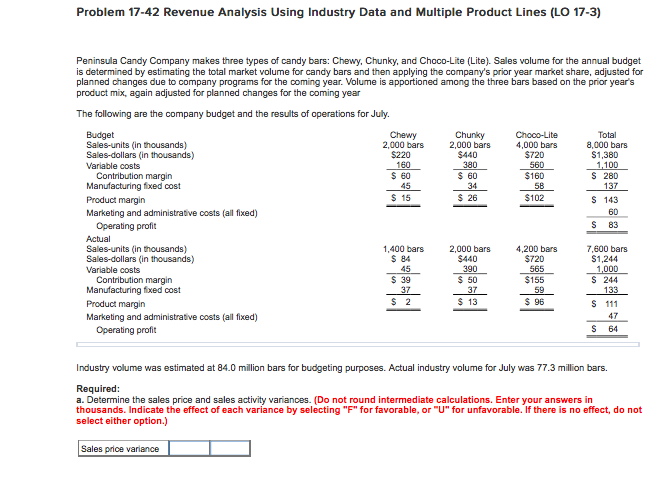The height and width of the screenshot is (481, 660).
Task: Click actual Choco-Lite manufacturing fixed cost 59
Action: click(x=539, y=290)
